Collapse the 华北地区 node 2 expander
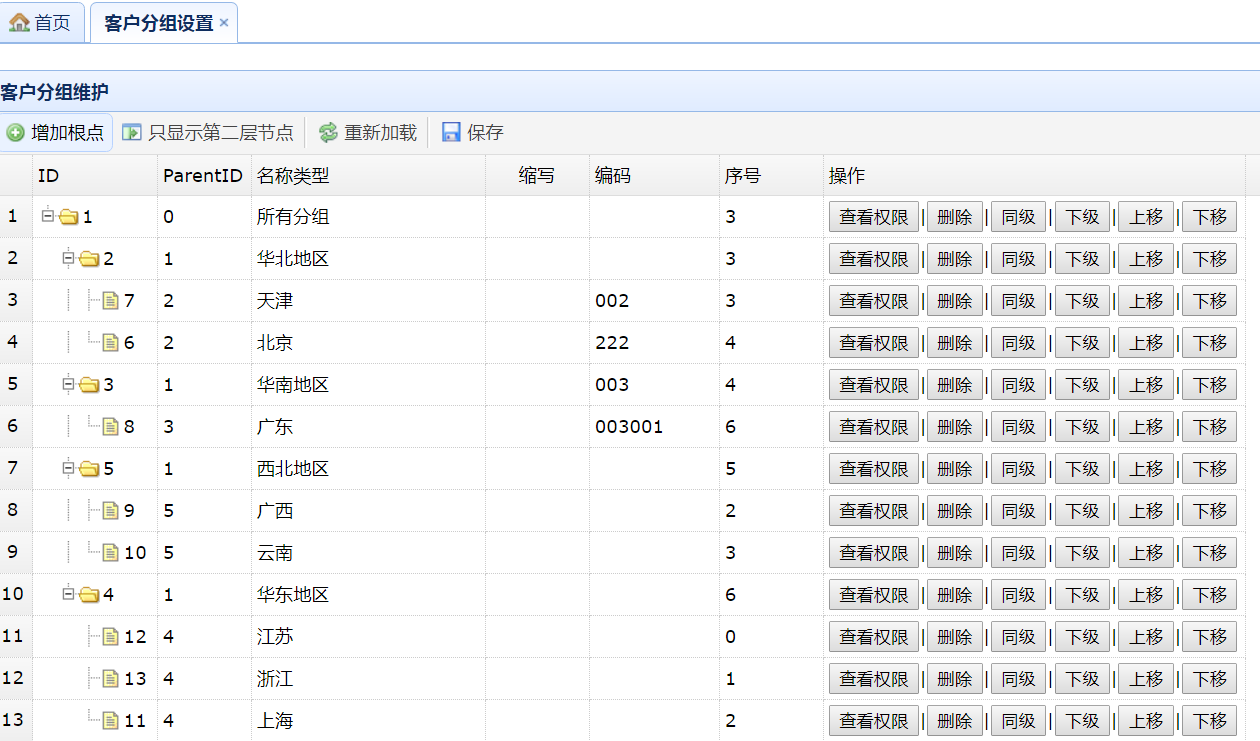This screenshot has height=741, width=1260. [68, 258]
